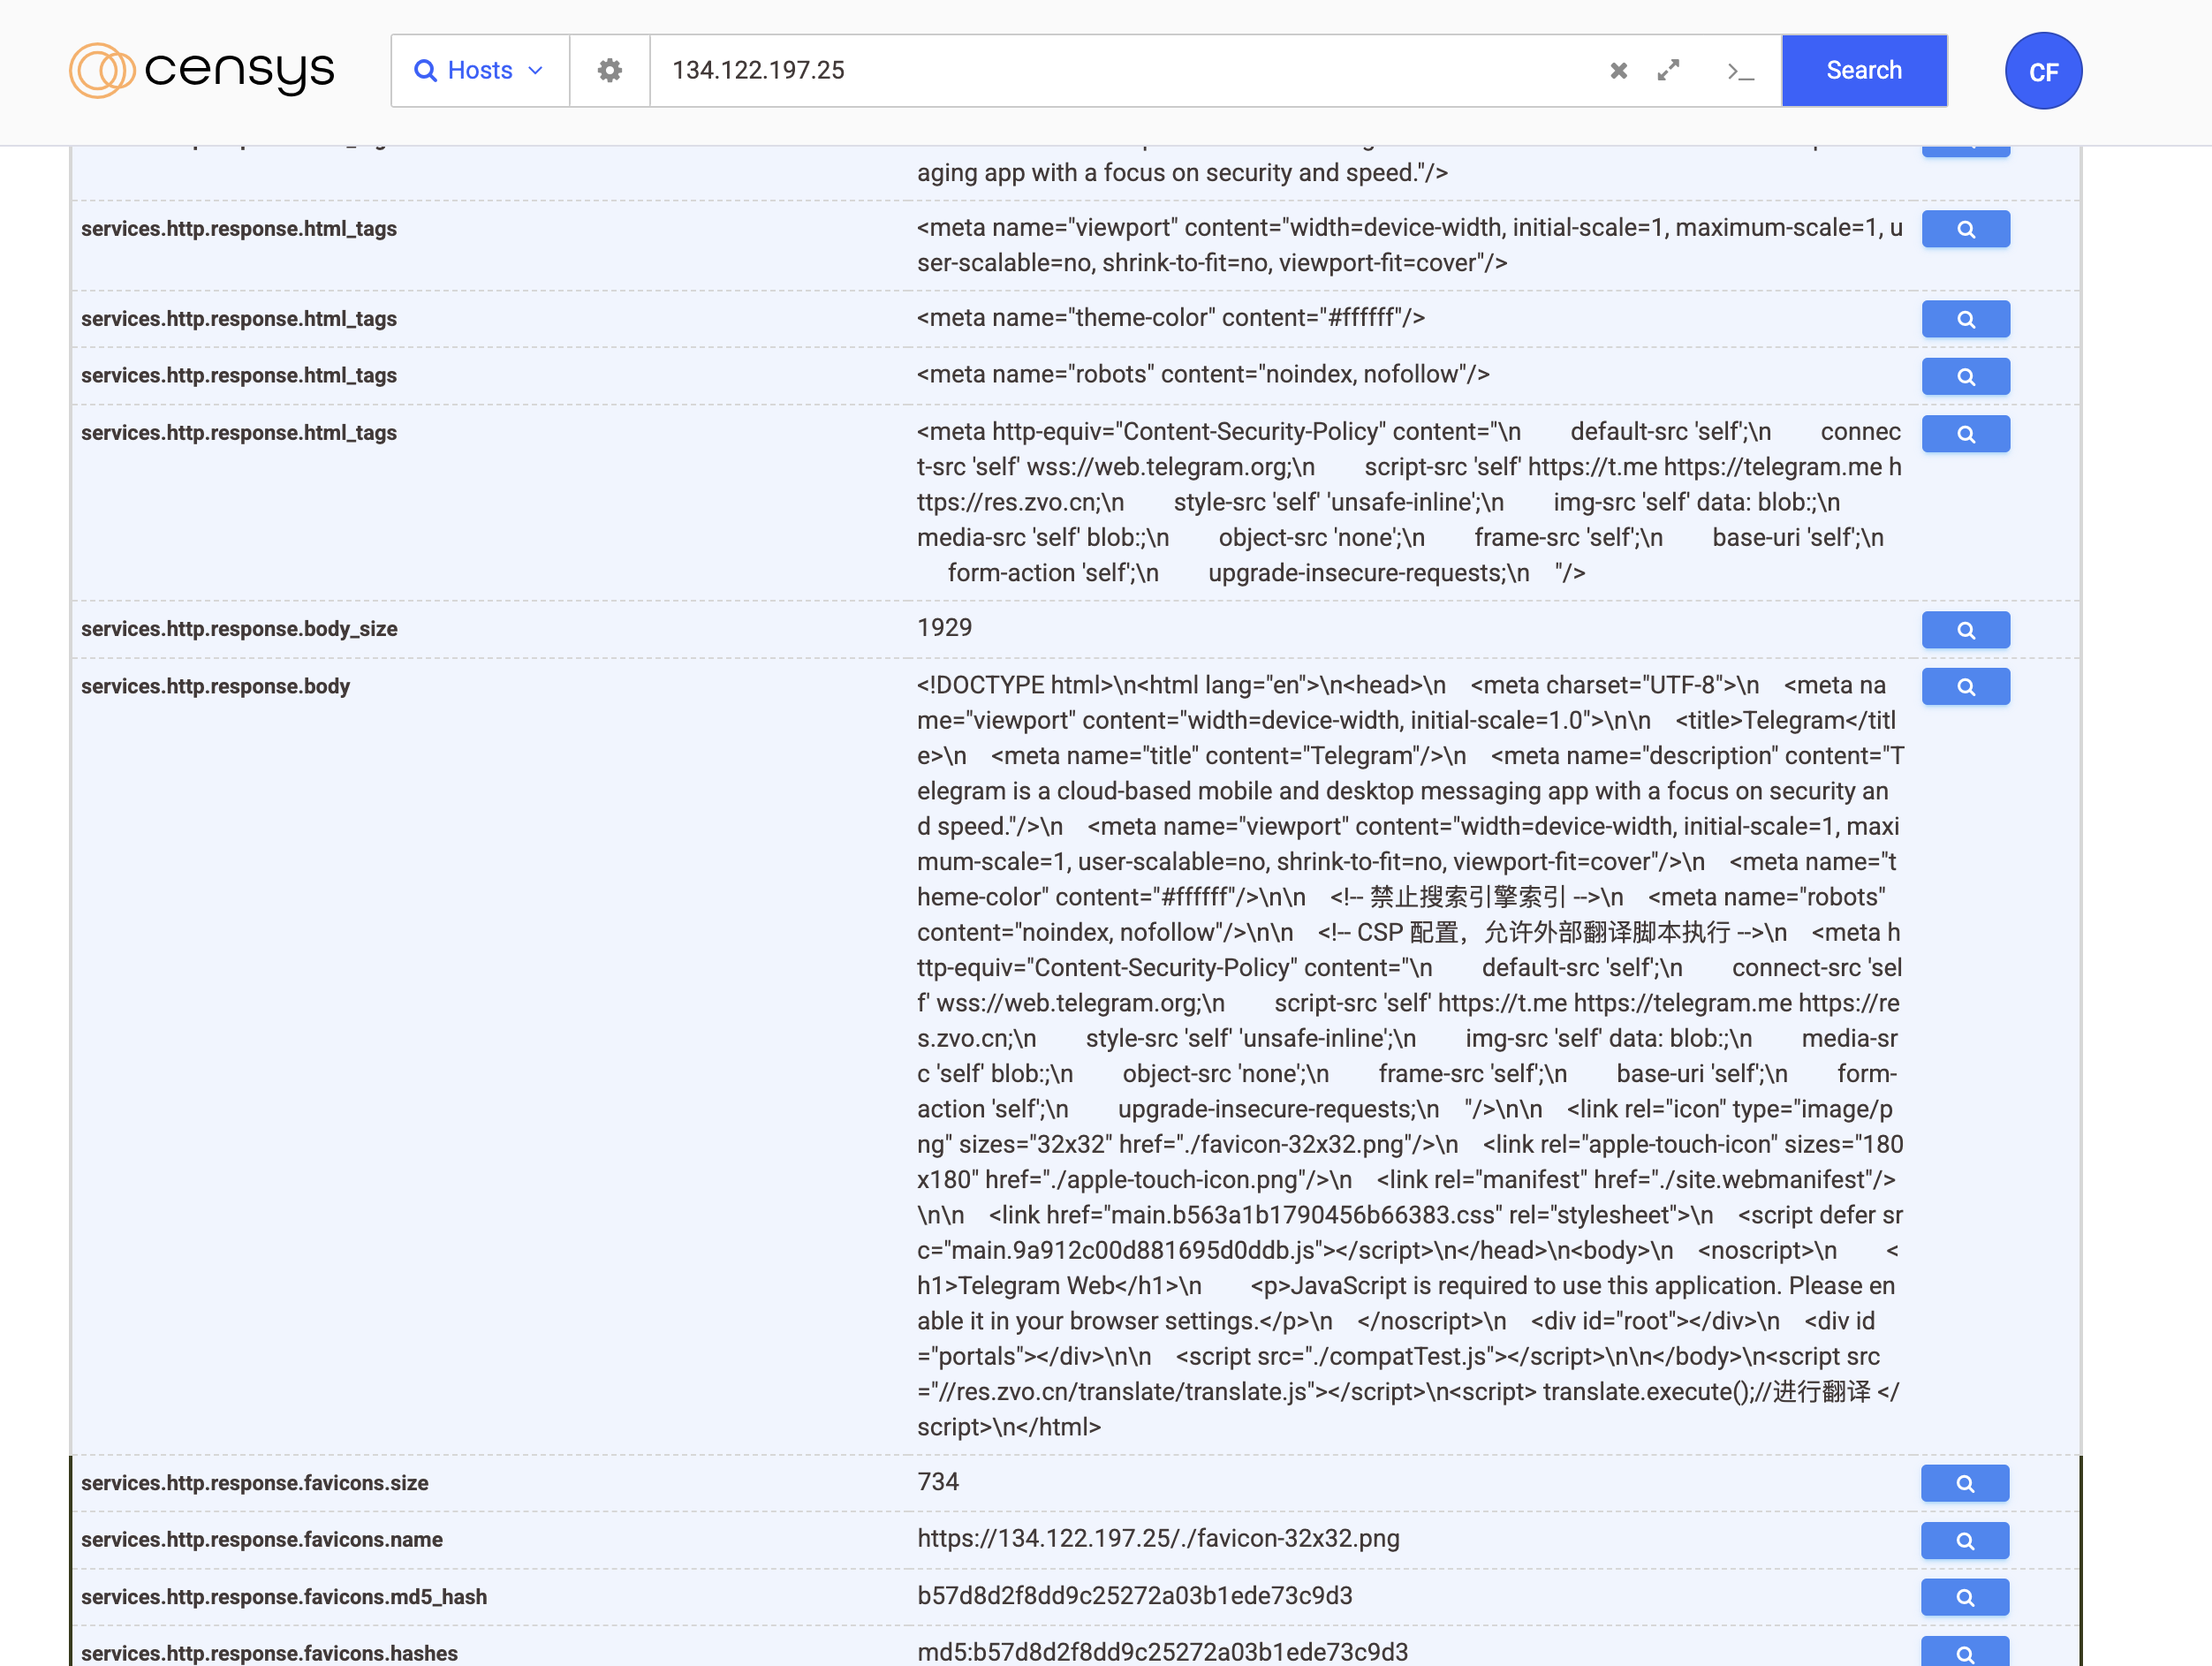Search by body_size 1929 value

1964,630
